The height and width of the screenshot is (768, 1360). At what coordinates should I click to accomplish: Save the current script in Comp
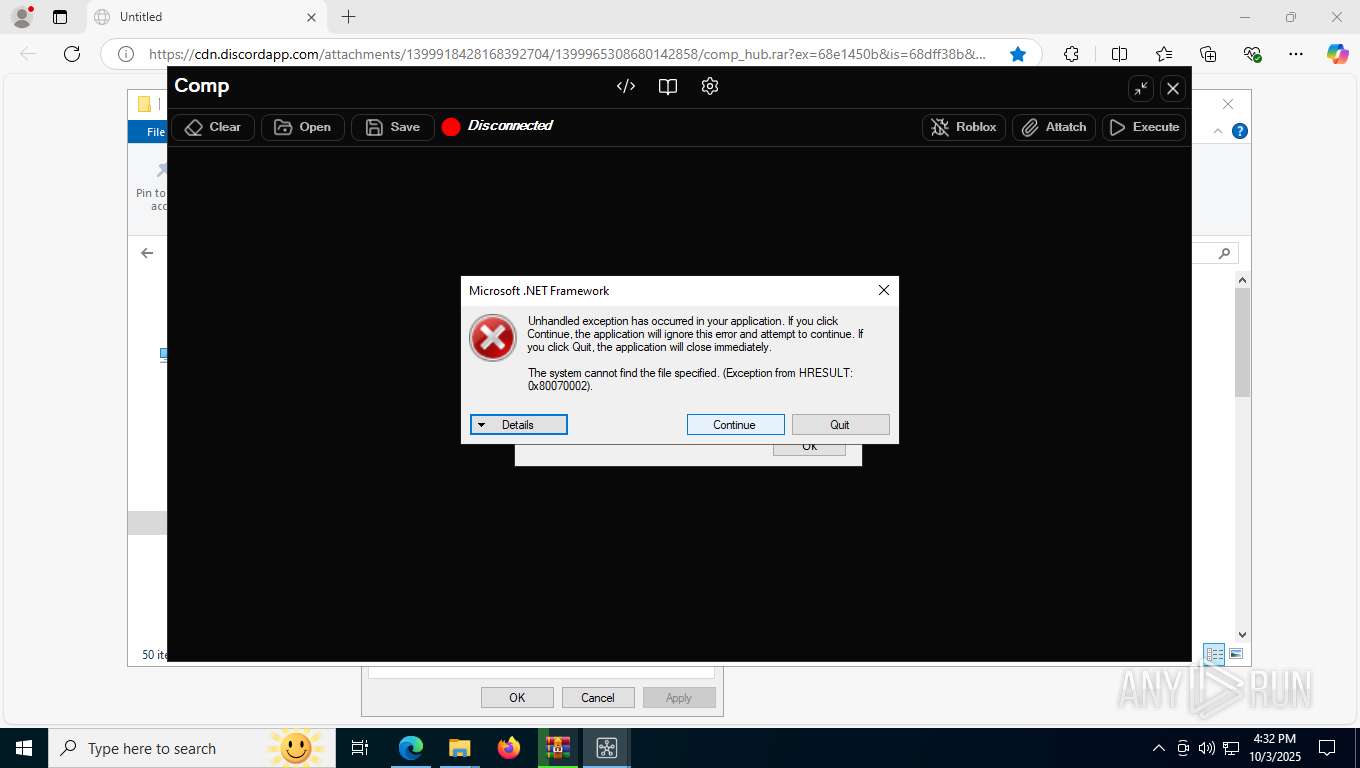tap(393, 127)
